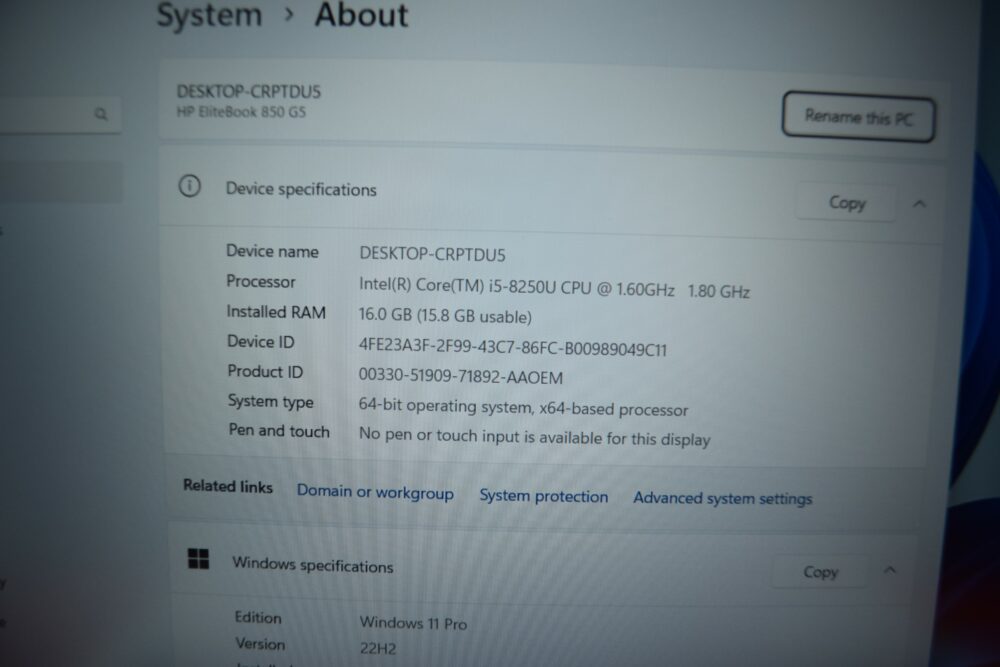Select the Edition value Windows 11 Pro

click(x=413, y=622)
